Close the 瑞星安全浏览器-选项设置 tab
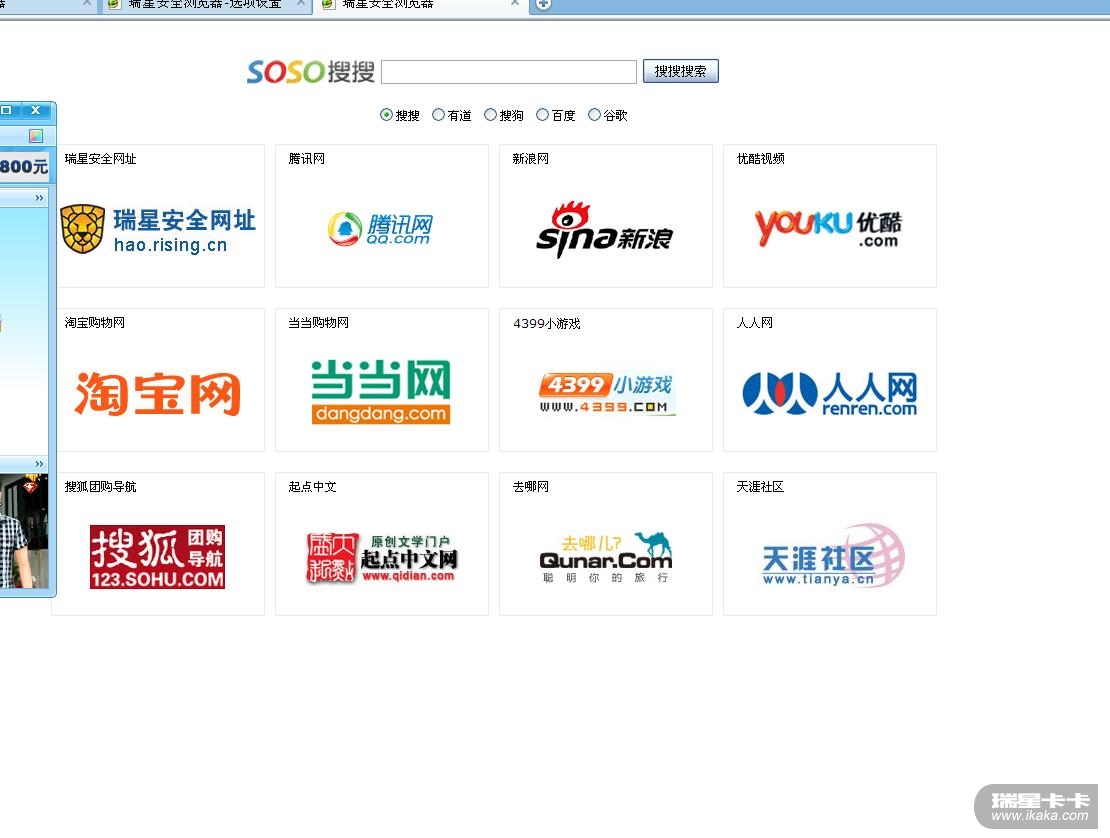The image size is (1110, 838). (301, 4)
